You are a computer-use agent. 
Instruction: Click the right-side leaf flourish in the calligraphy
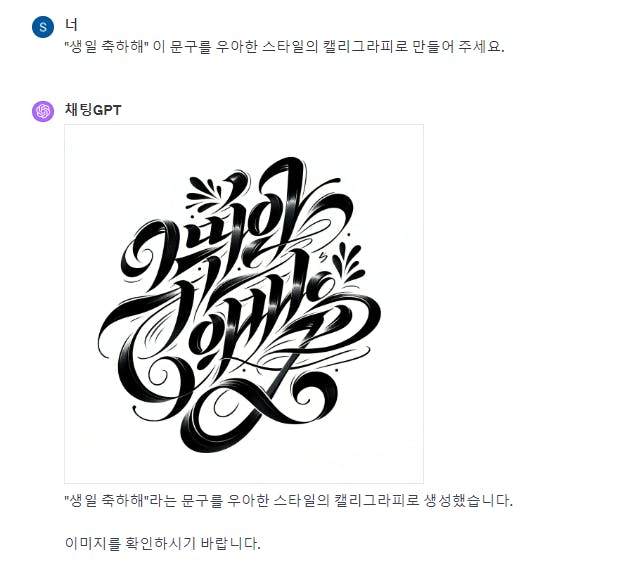(x=348, y=263)
